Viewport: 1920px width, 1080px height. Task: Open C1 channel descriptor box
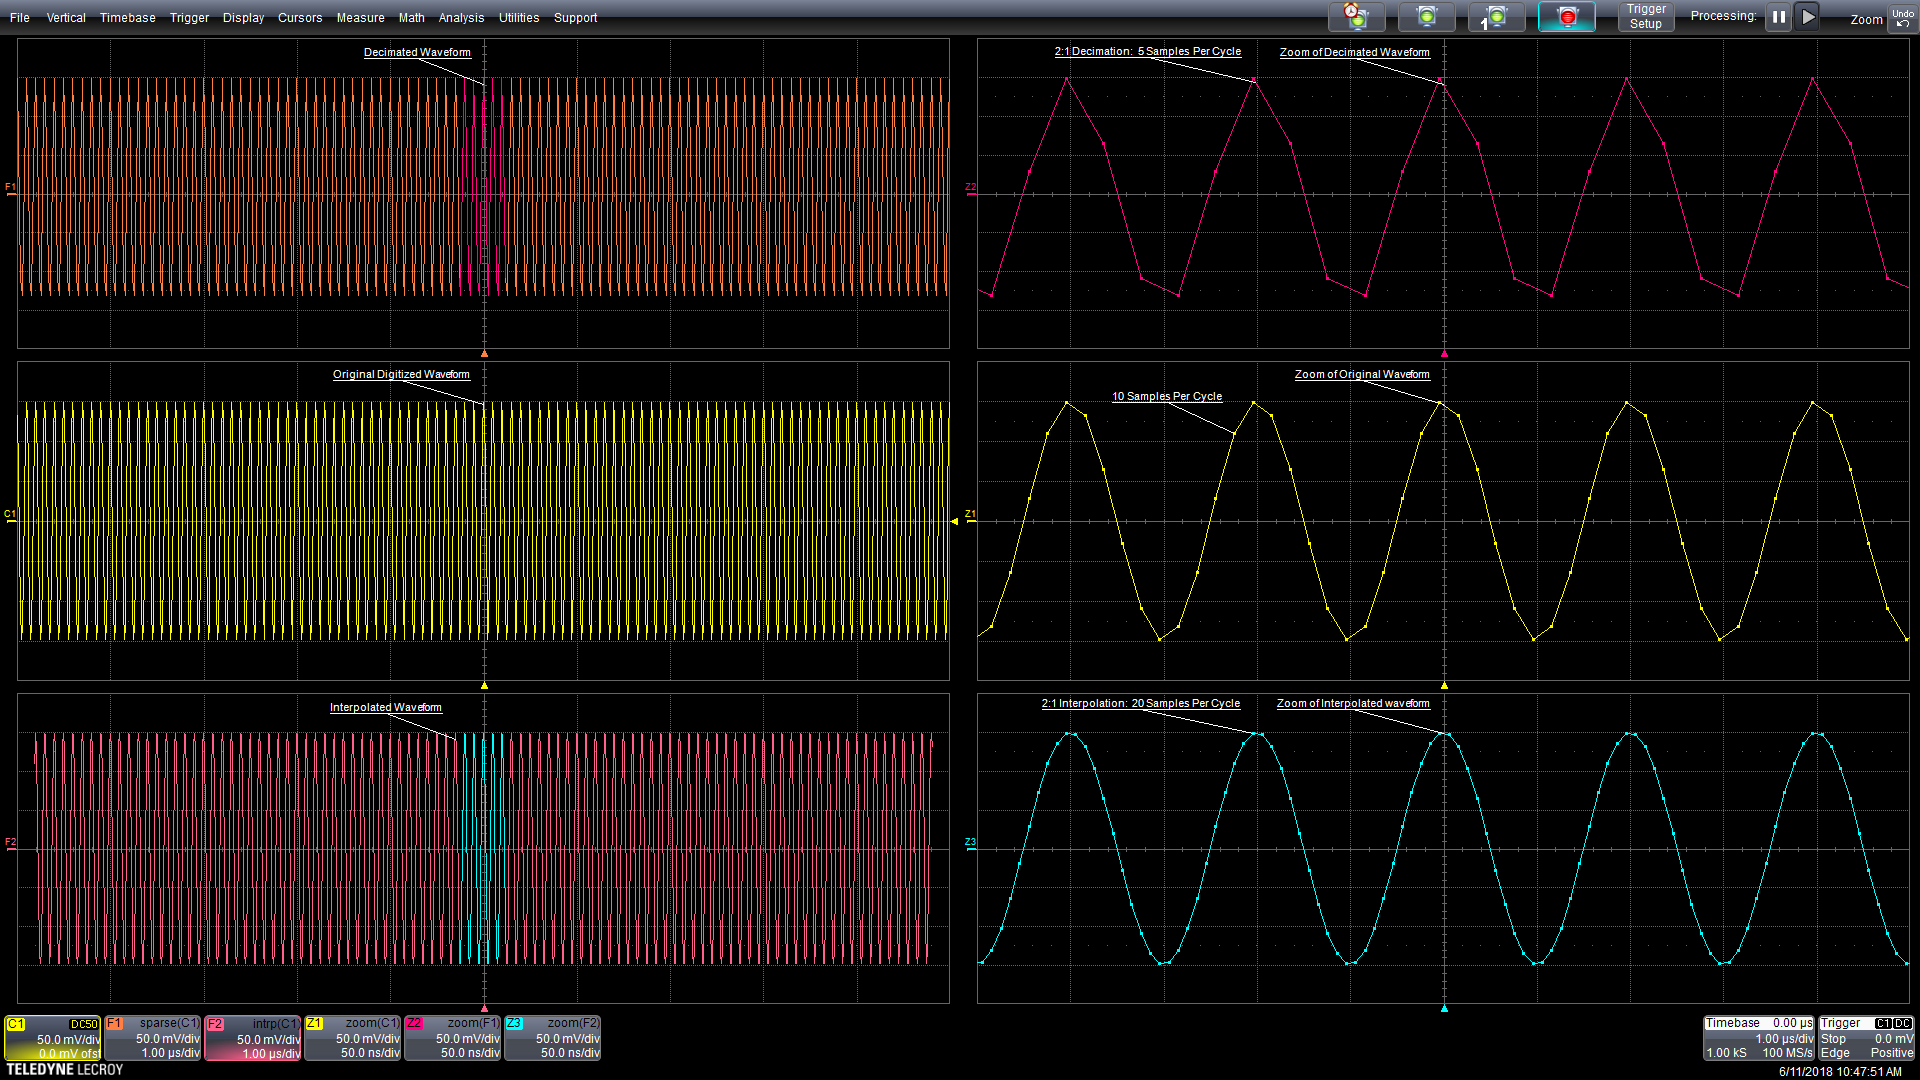click(x=53, y=1038)
